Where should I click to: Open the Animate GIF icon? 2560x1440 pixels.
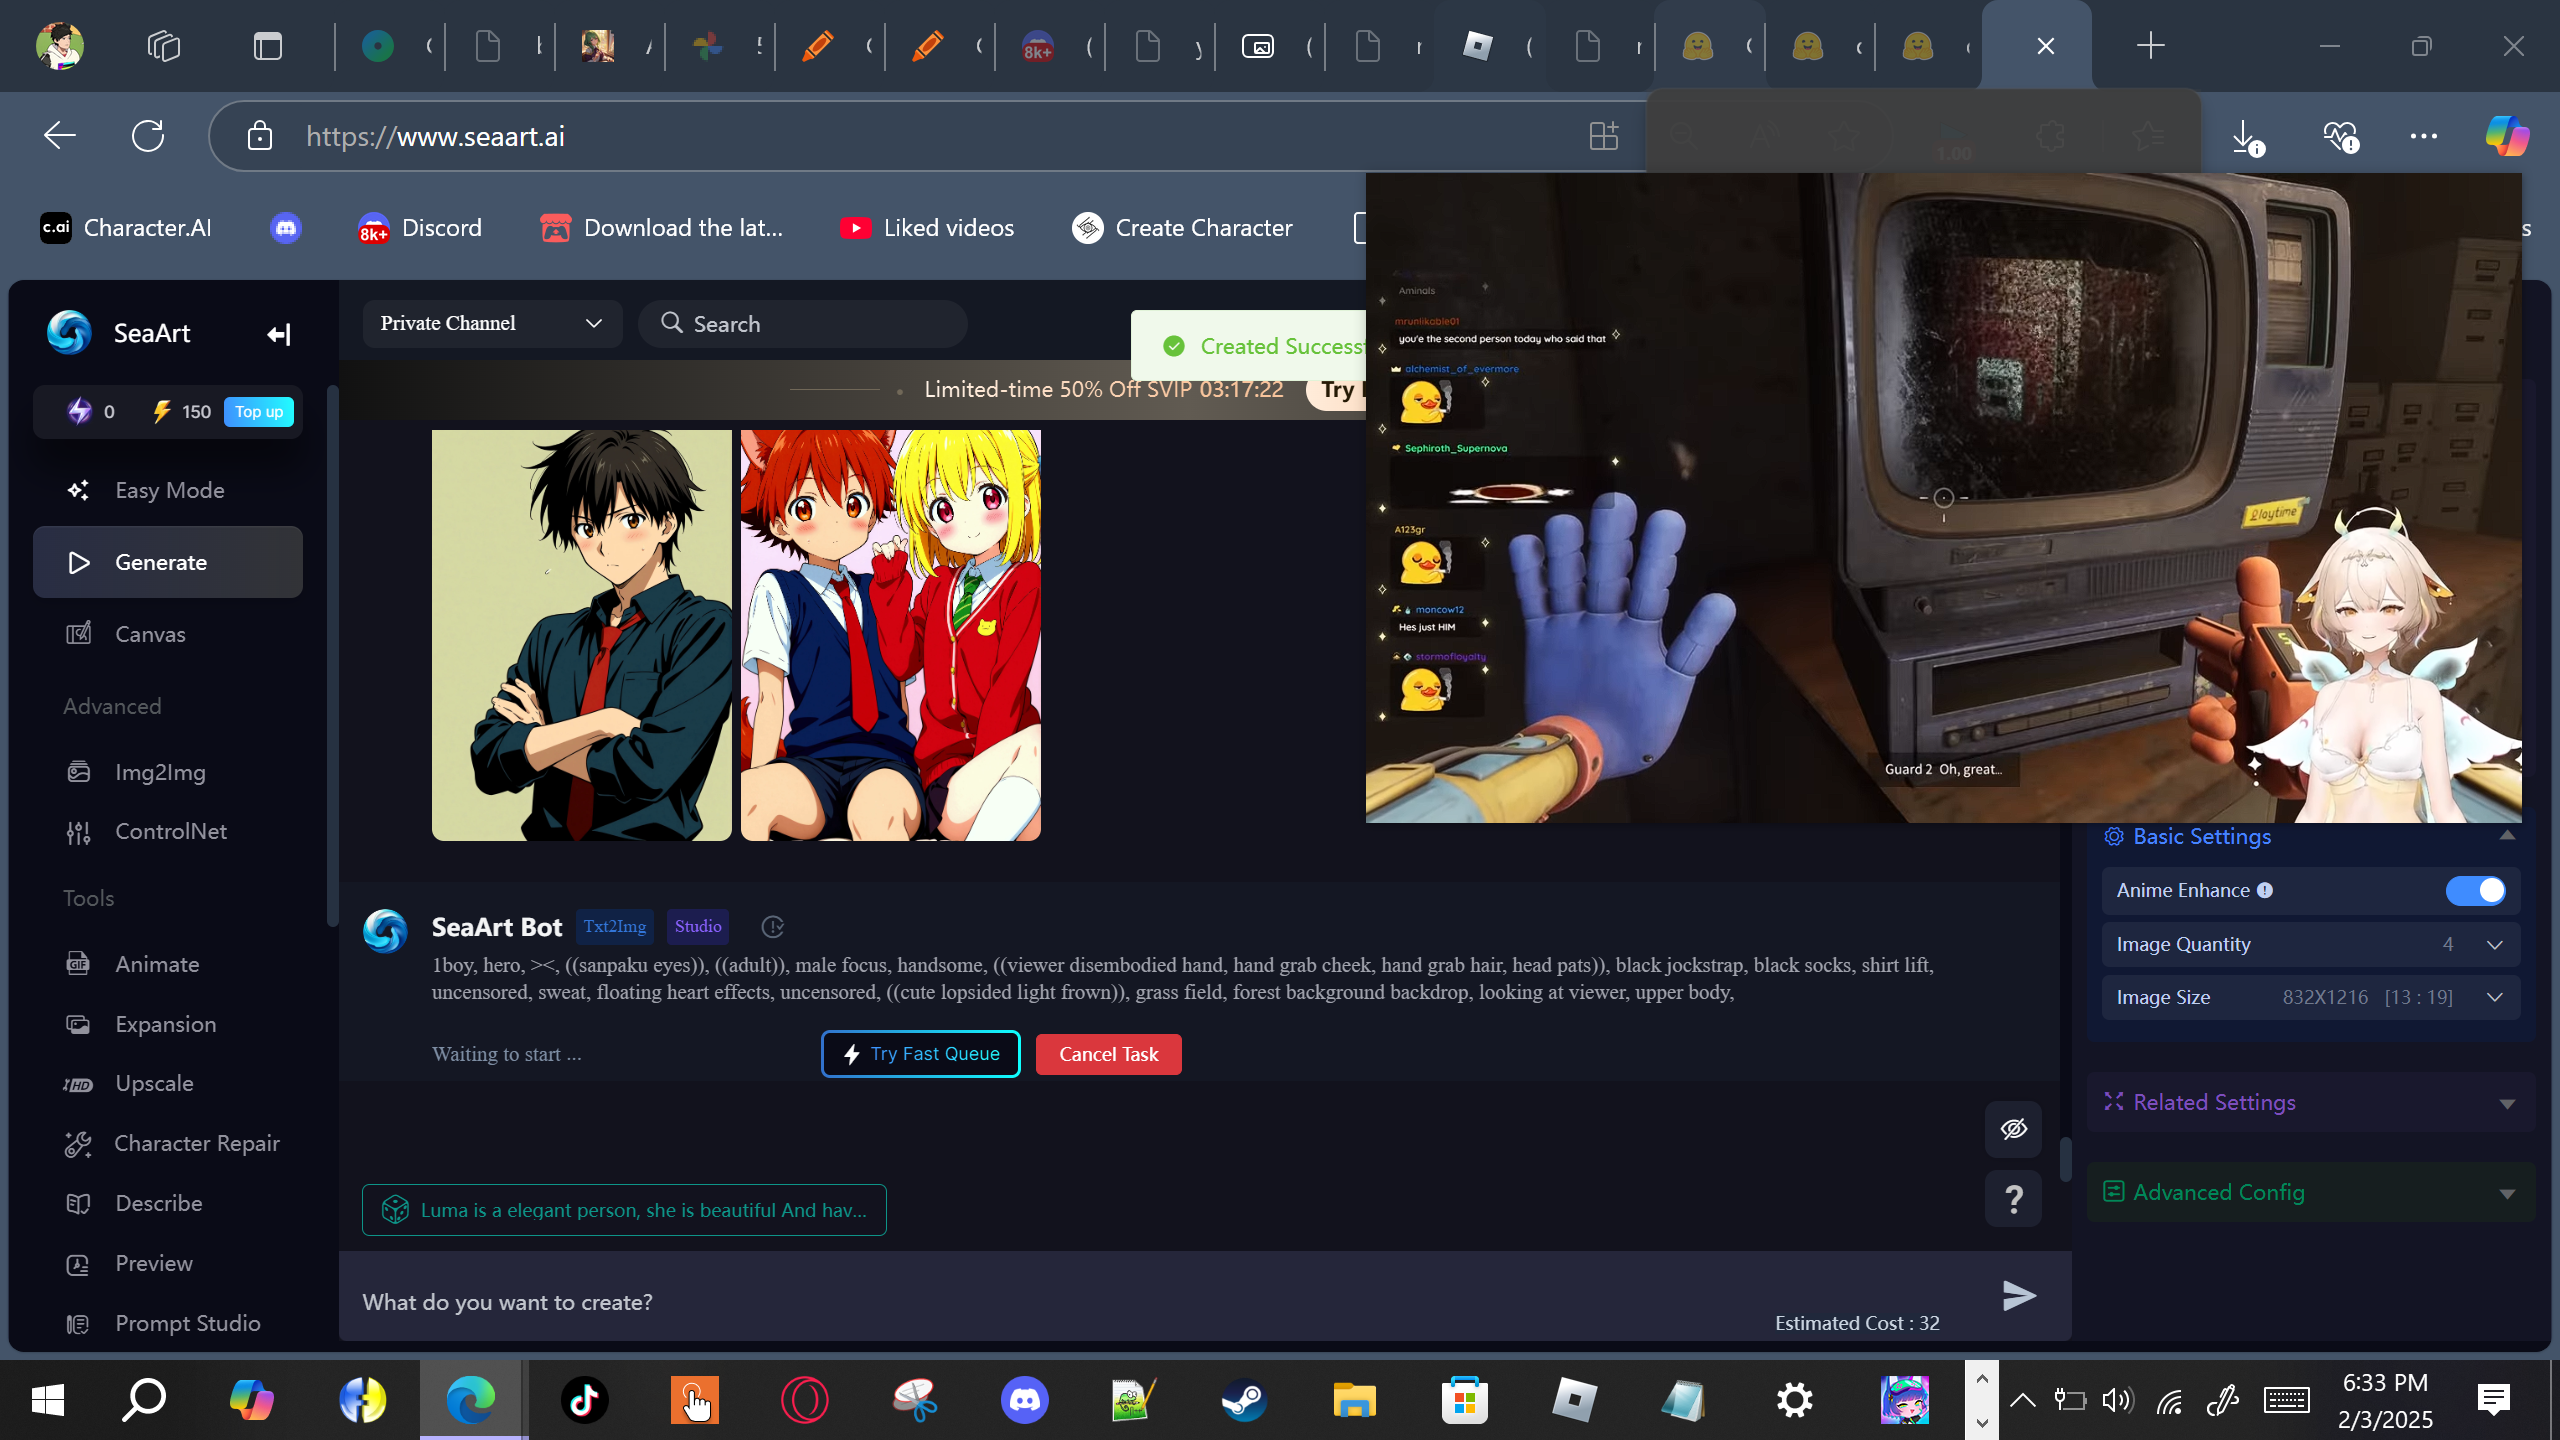tap(78, 964)
